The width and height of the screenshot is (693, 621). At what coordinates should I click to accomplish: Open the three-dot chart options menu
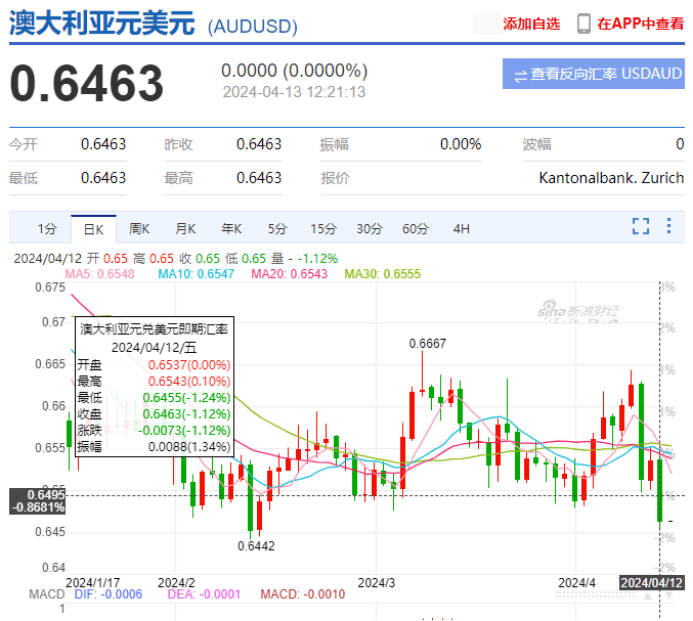coord(667,227)
